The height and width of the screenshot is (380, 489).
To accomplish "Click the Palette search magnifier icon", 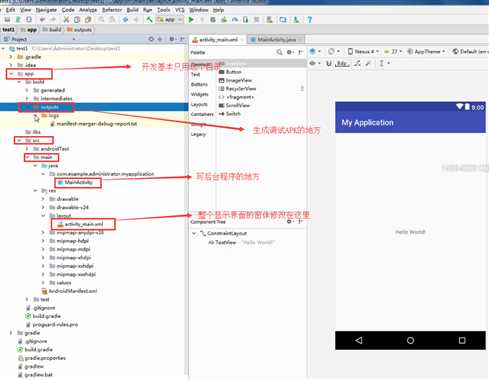I will pos(279,52).
